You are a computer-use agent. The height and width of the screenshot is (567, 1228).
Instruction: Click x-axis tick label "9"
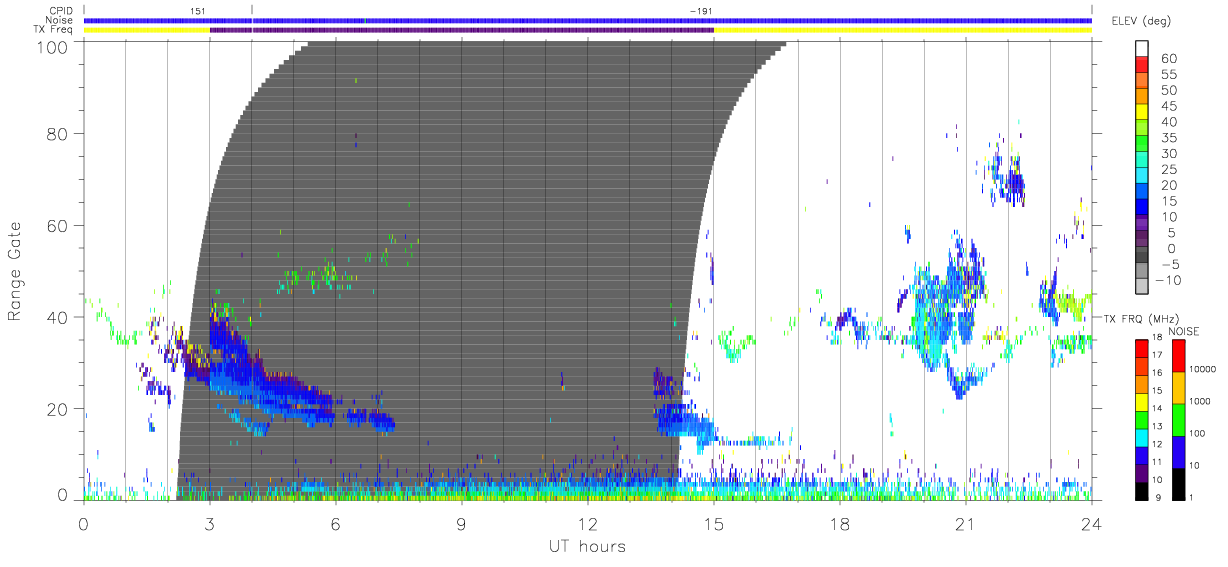(x=462, y=524)
